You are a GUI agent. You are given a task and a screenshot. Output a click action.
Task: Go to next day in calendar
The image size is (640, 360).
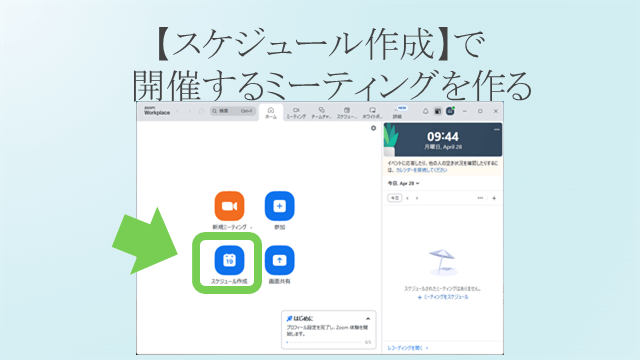417,198
